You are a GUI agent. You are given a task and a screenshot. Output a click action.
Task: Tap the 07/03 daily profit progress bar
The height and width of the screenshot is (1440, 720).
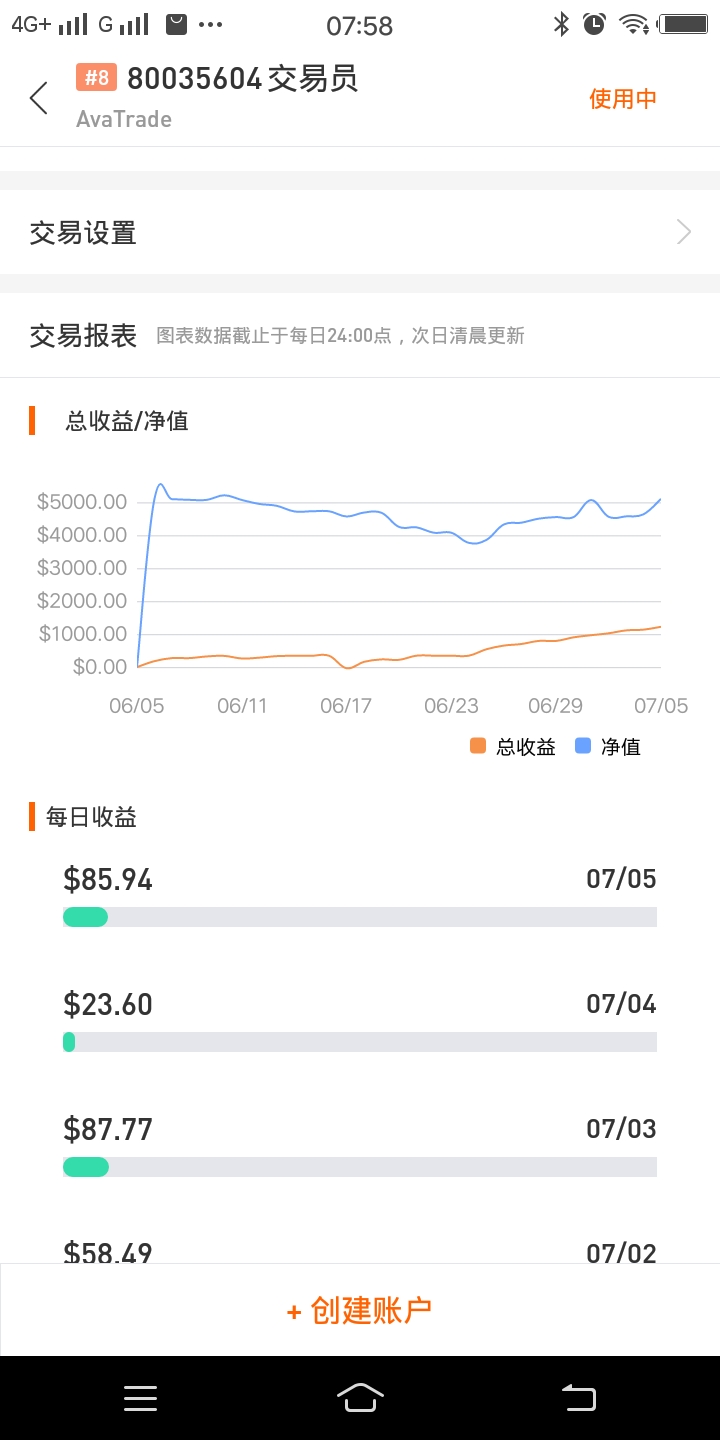[x=360, y=1167]
